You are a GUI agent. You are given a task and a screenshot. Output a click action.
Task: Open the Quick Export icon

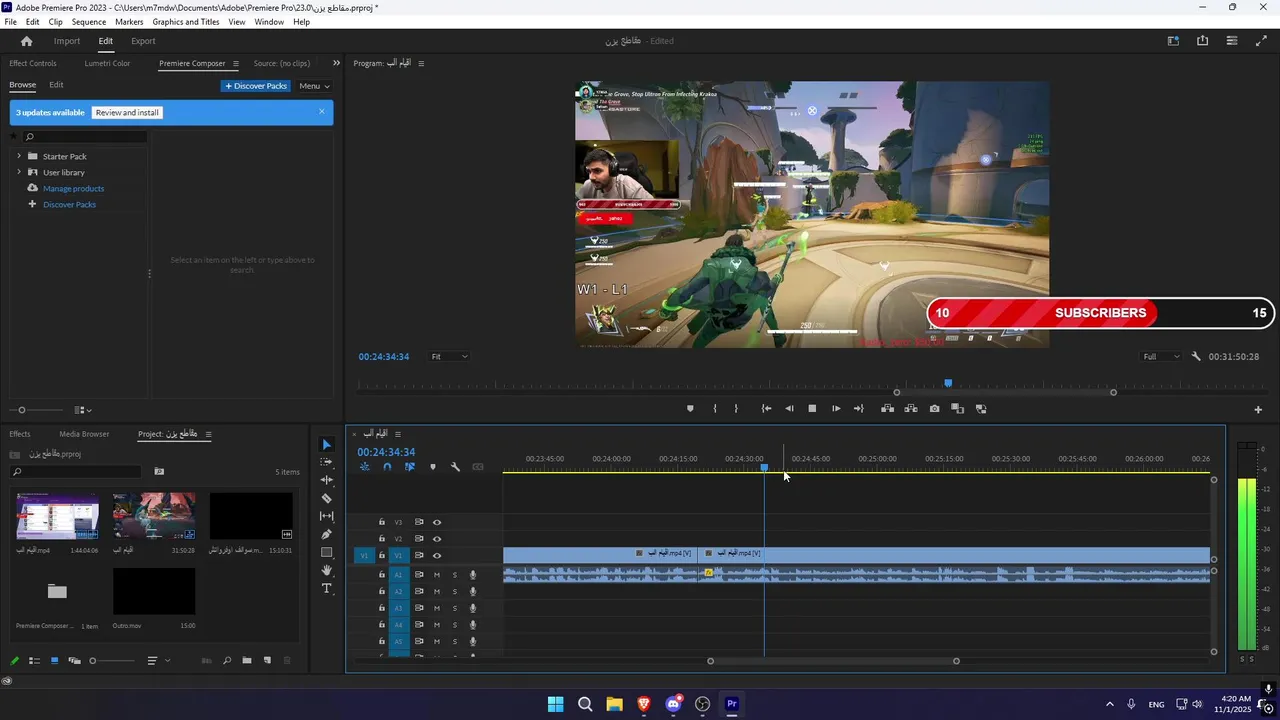[1202, 41]
